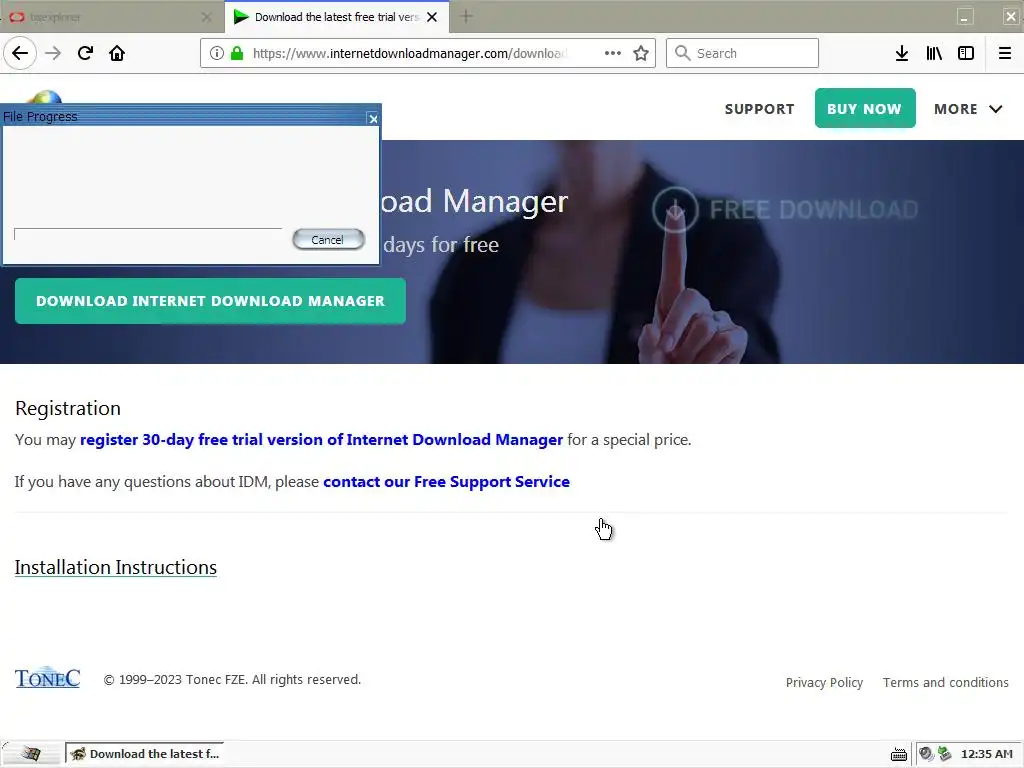Viewport: 1024px width, 768px height.
Task: Select the browser taskbar window button
Action: click(144, 754)
